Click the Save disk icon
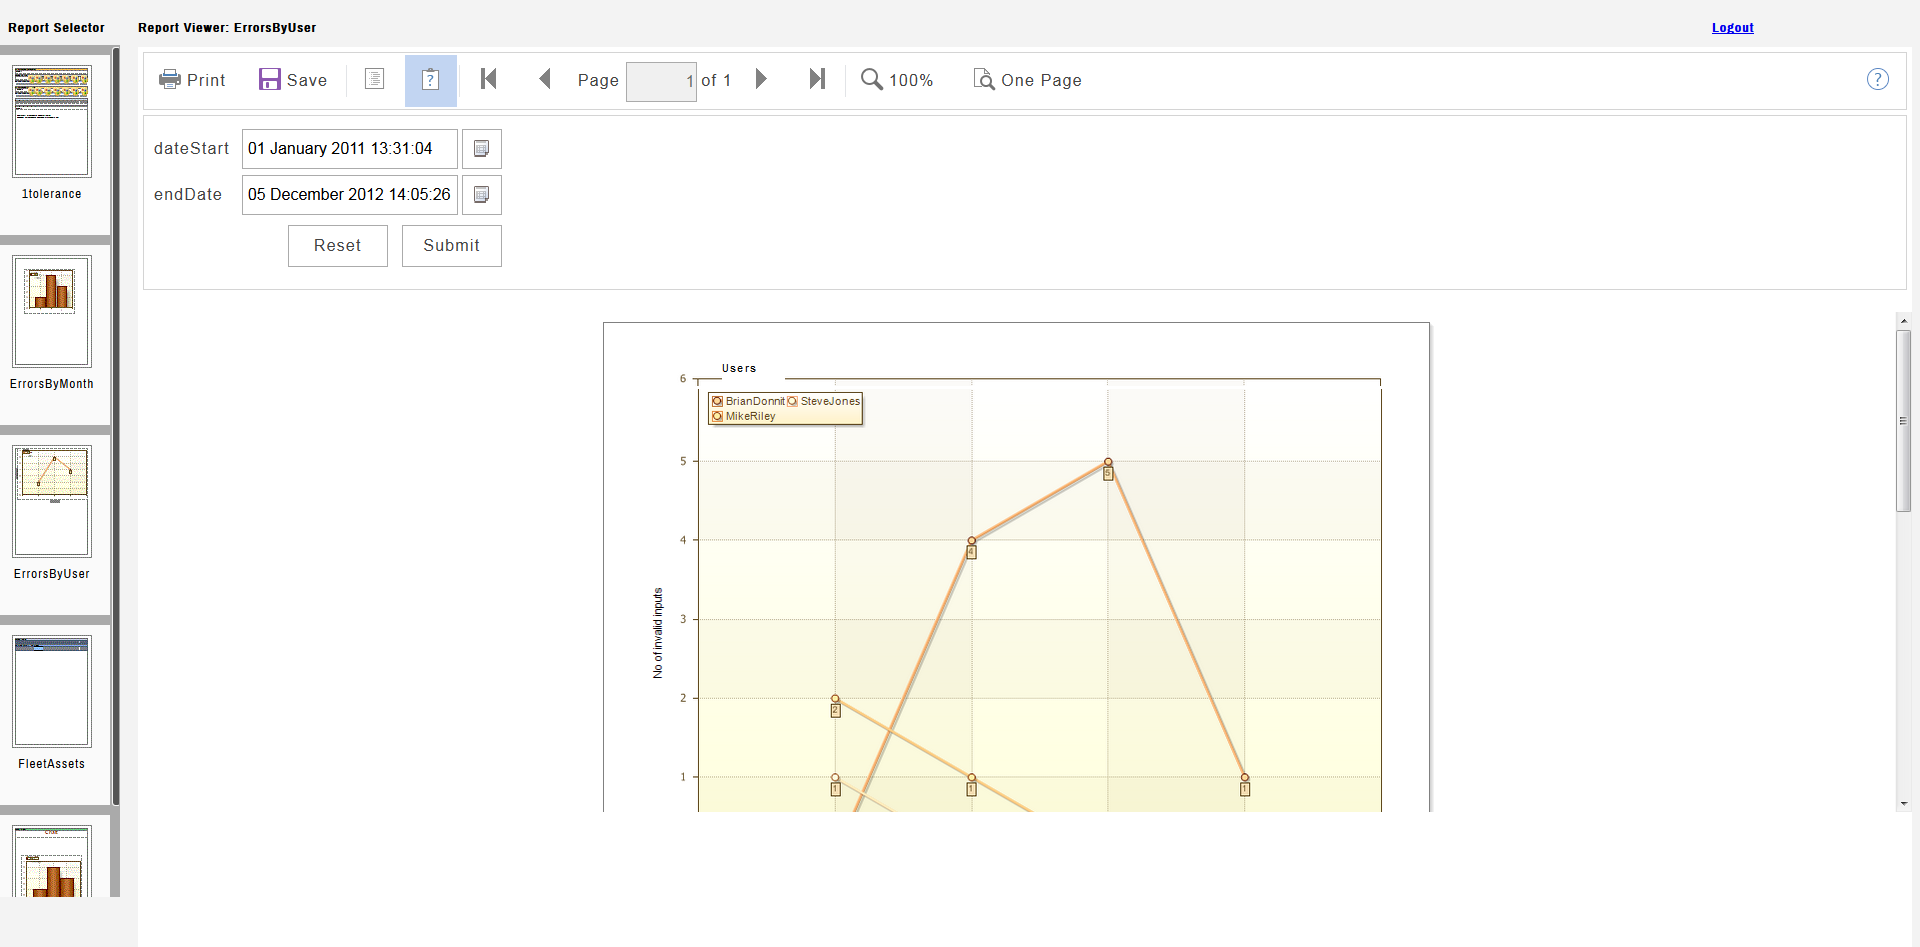 (x=270, y=80)
